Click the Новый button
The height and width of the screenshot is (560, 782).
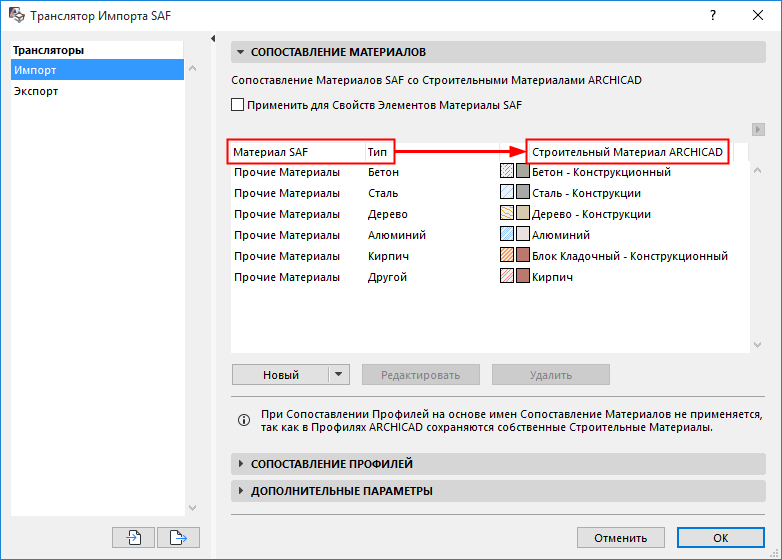(x=281, y=374)
